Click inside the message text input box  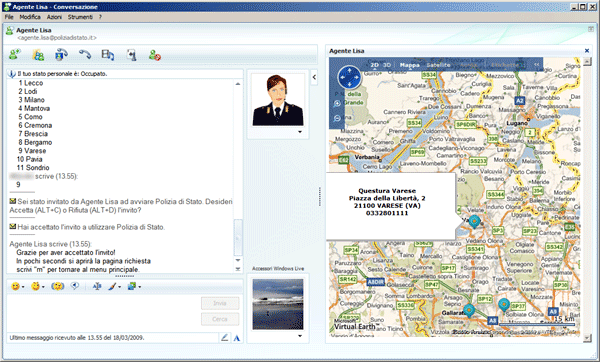[103, 313]
